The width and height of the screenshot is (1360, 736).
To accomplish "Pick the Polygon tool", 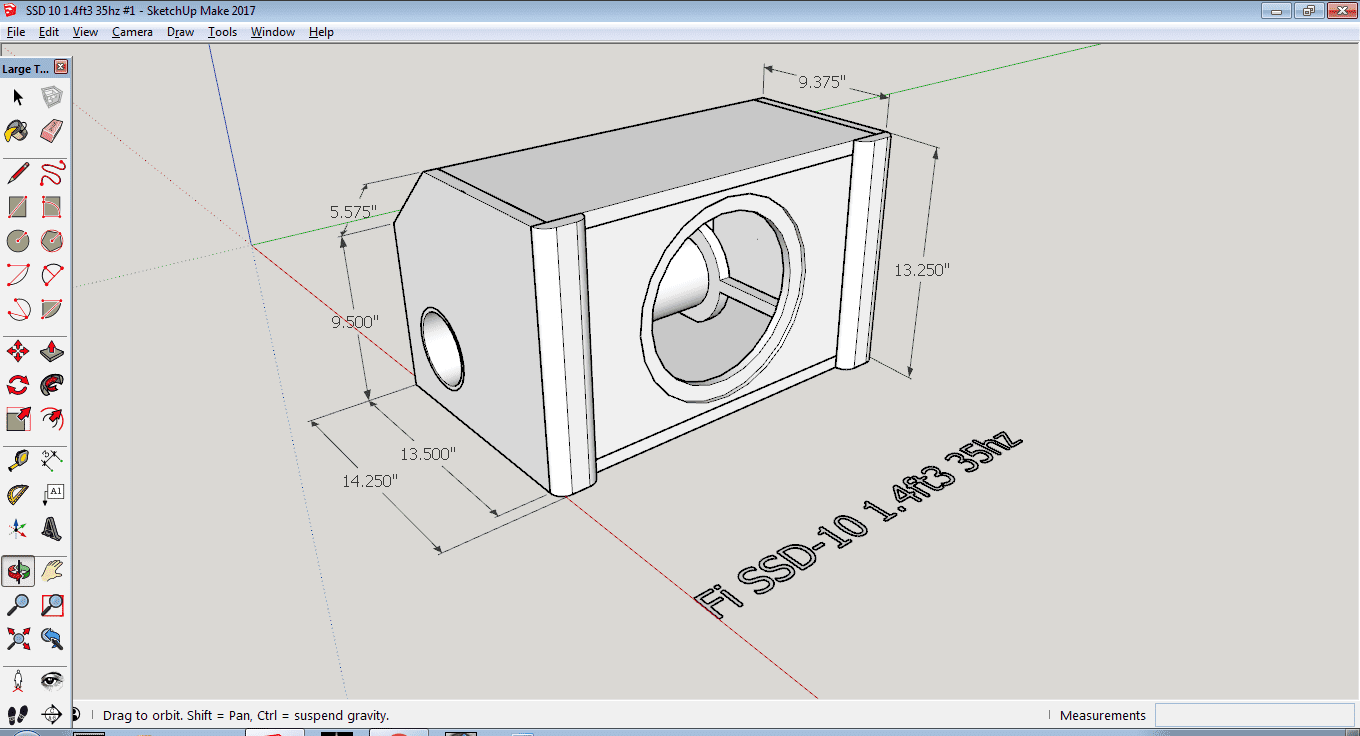I will click(x=52, y=241).
